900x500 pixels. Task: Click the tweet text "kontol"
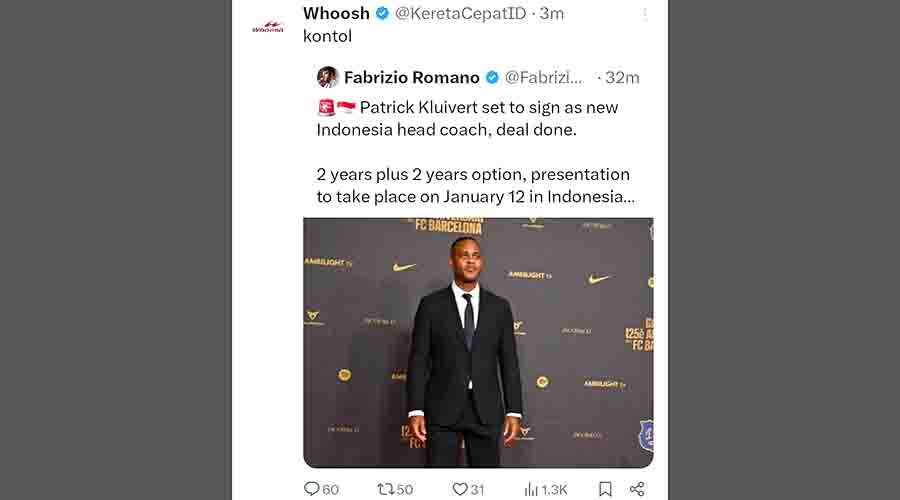327,36
